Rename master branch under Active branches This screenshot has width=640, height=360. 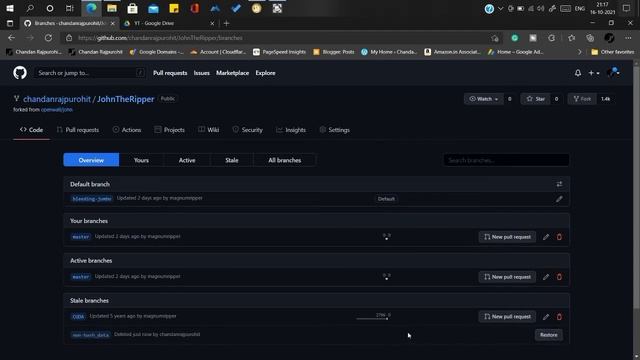click(x=546, y=277)
